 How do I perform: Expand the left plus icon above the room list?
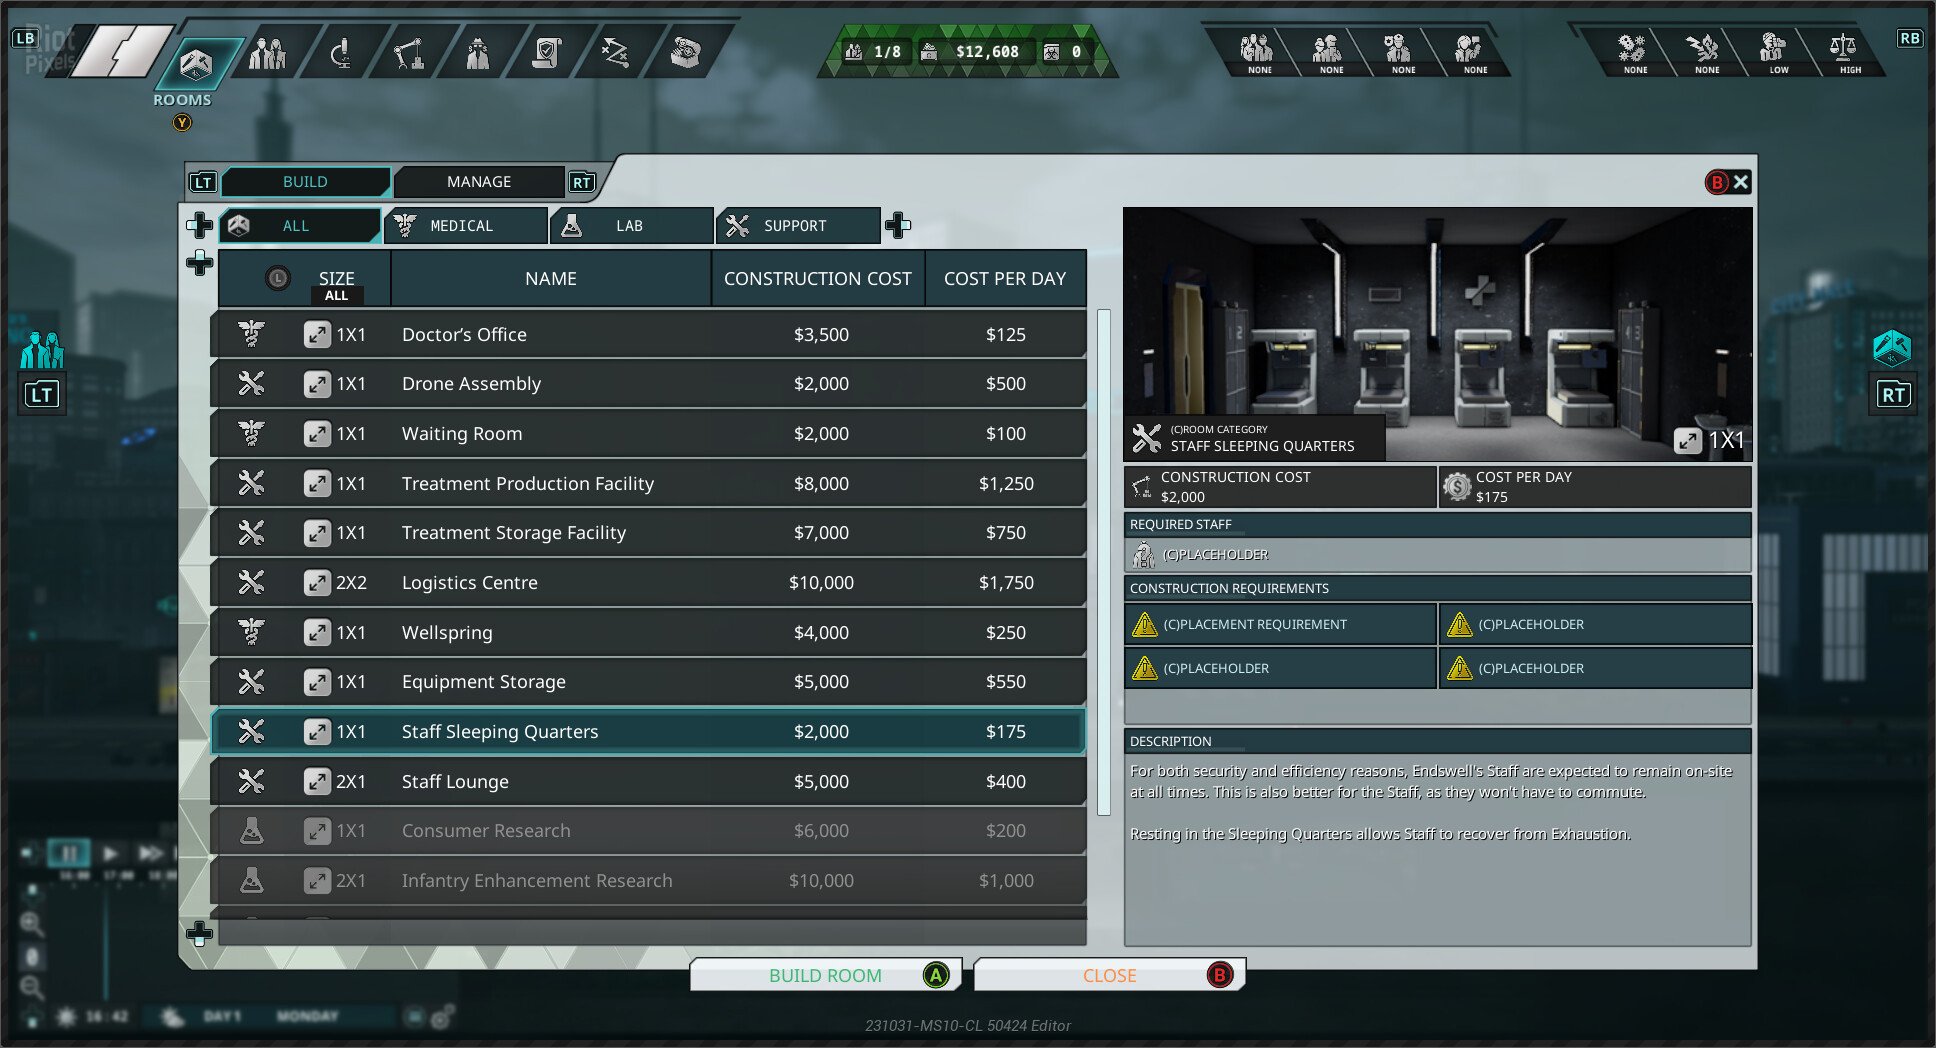(202, 264)
